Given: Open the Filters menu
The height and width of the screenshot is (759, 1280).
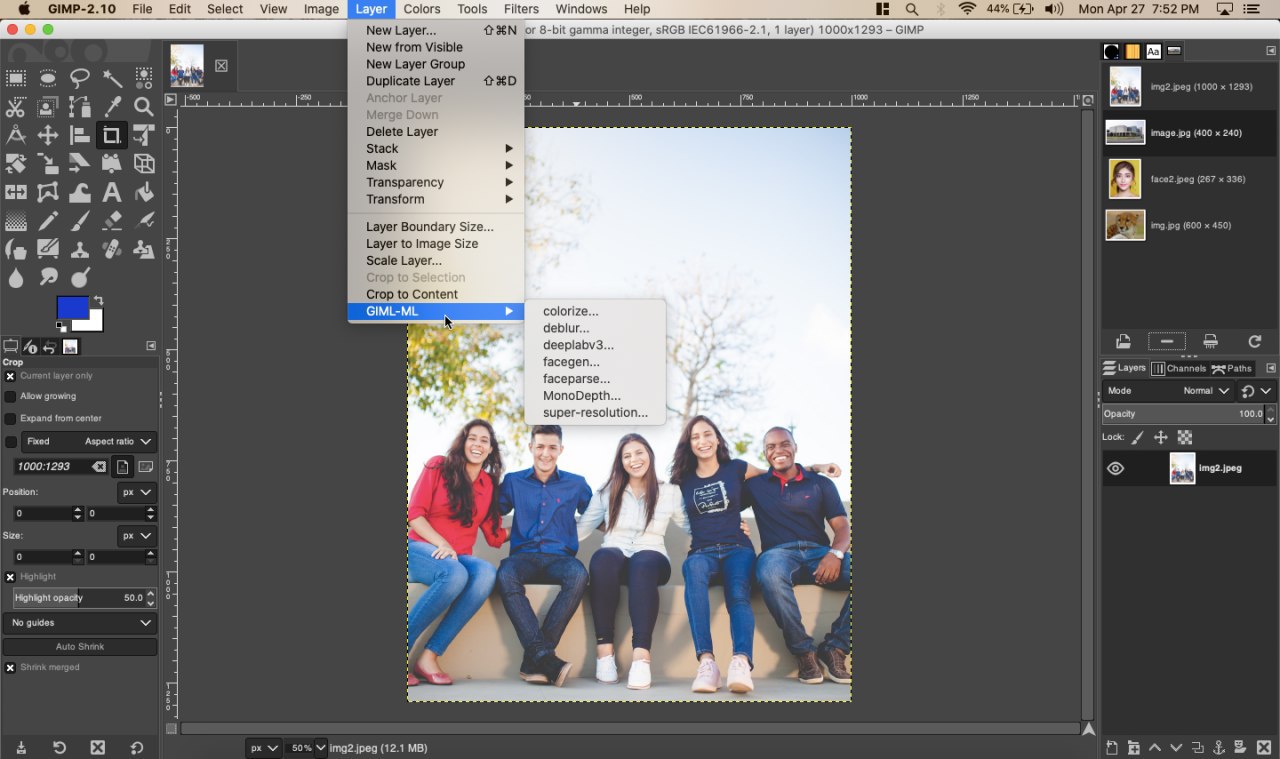Looking at the screenshot, I should click(x=521, y=9).
